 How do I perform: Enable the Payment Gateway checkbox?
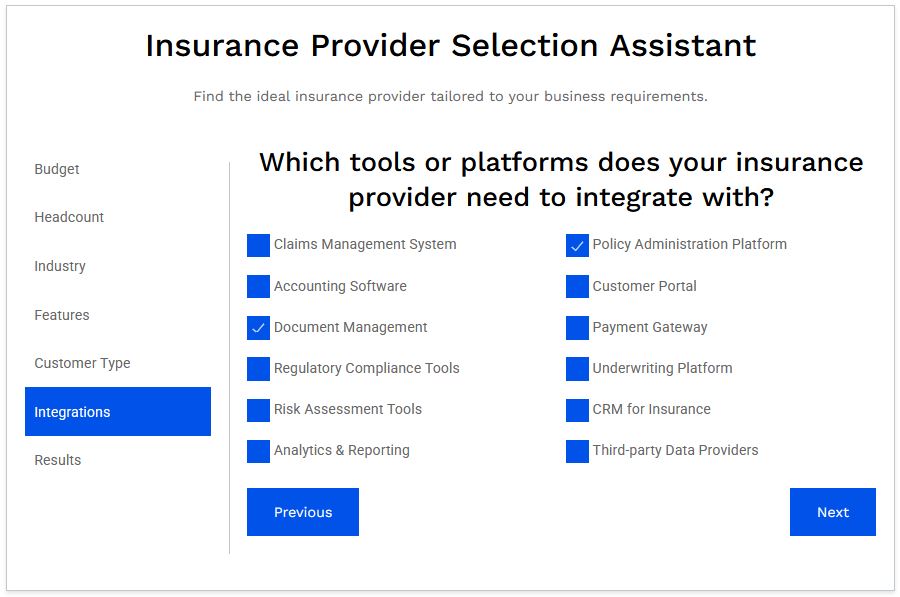tap(577, 328)
